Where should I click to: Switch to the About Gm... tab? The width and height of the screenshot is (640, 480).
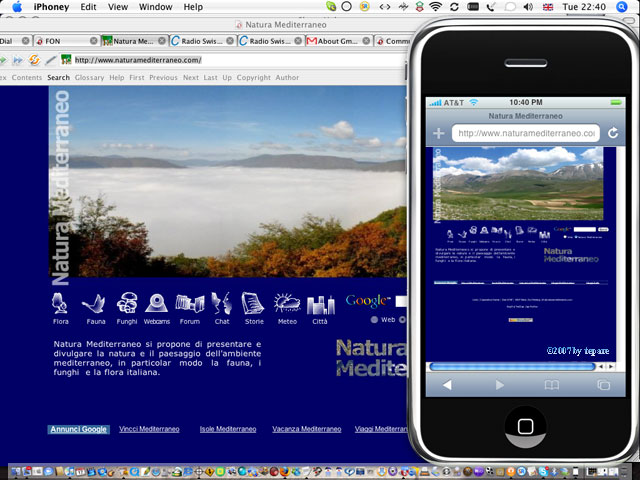(x=339, y=41)
